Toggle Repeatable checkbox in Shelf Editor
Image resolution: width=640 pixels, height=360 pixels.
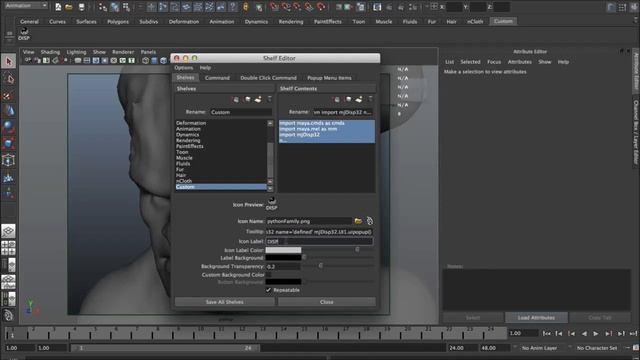click(x=268, y=290)
